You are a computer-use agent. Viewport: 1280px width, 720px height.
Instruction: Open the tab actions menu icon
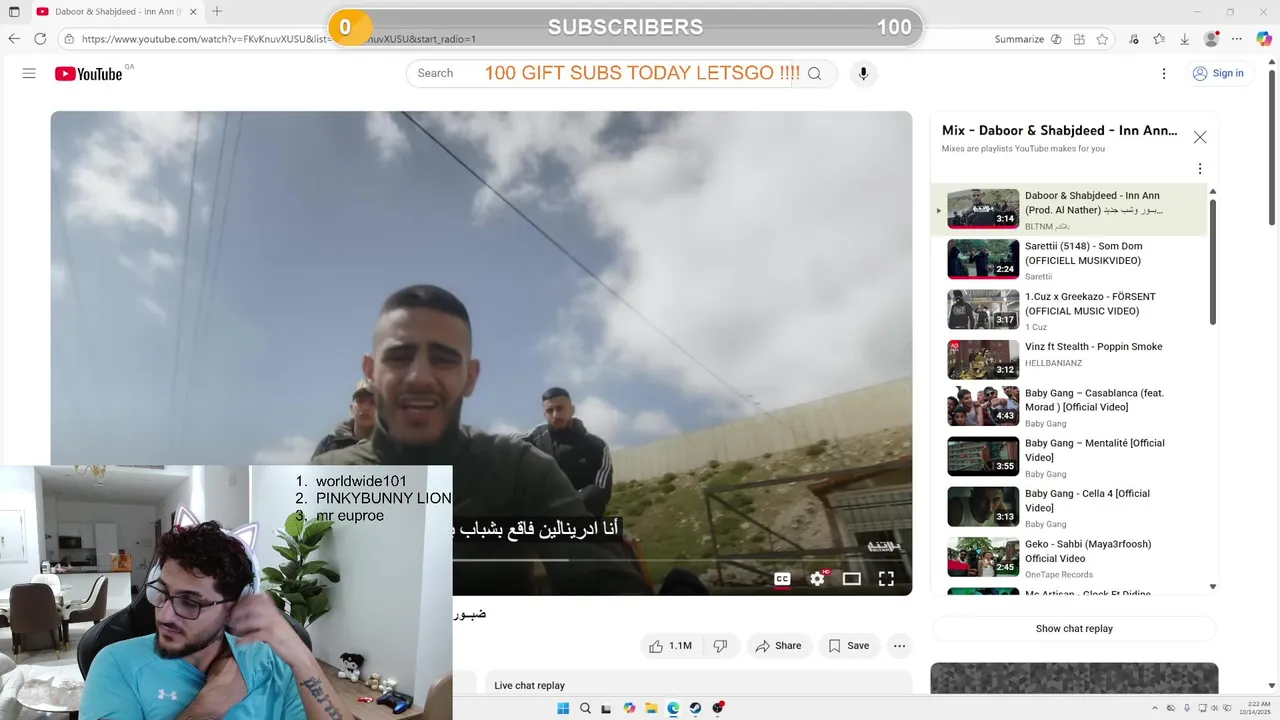click(14, 12)
